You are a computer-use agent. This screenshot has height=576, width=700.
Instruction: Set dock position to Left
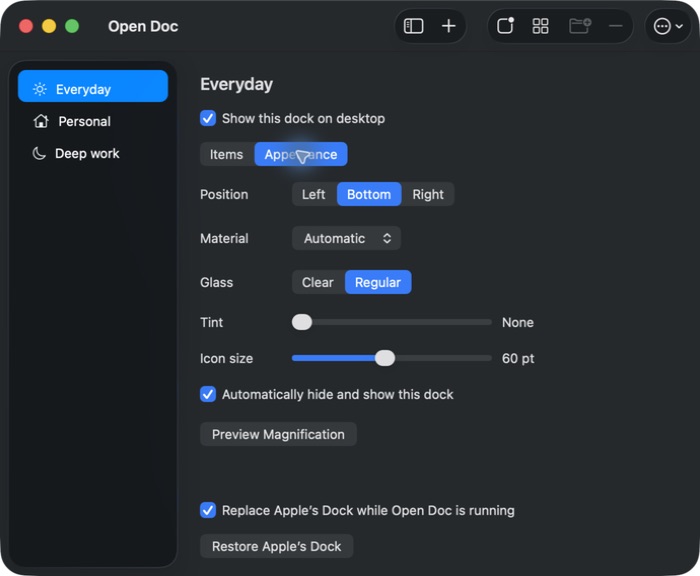314,194
